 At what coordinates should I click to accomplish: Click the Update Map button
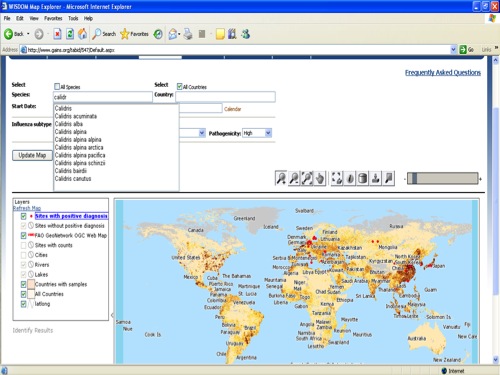tap(32, 155)
